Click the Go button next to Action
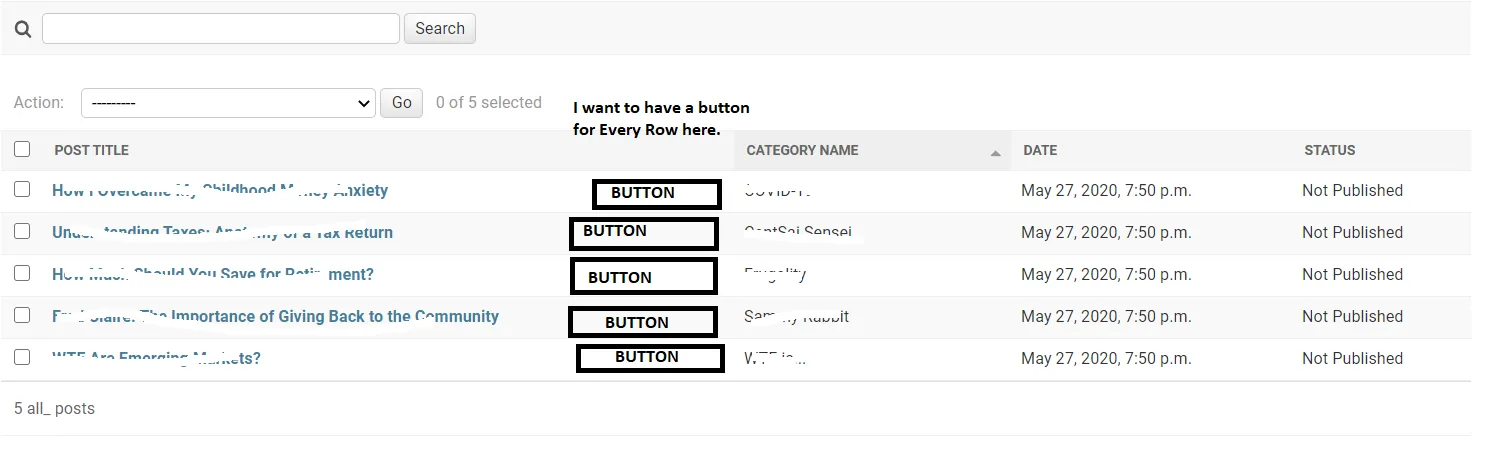The height and width of the screenshot is (471, 1491). point(402,103)
